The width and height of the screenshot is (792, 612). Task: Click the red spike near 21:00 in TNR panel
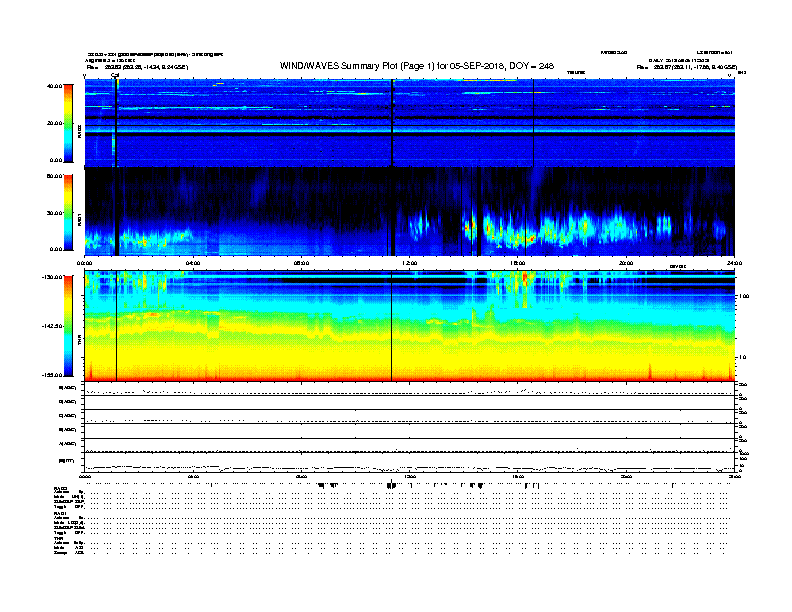(650, 371)
